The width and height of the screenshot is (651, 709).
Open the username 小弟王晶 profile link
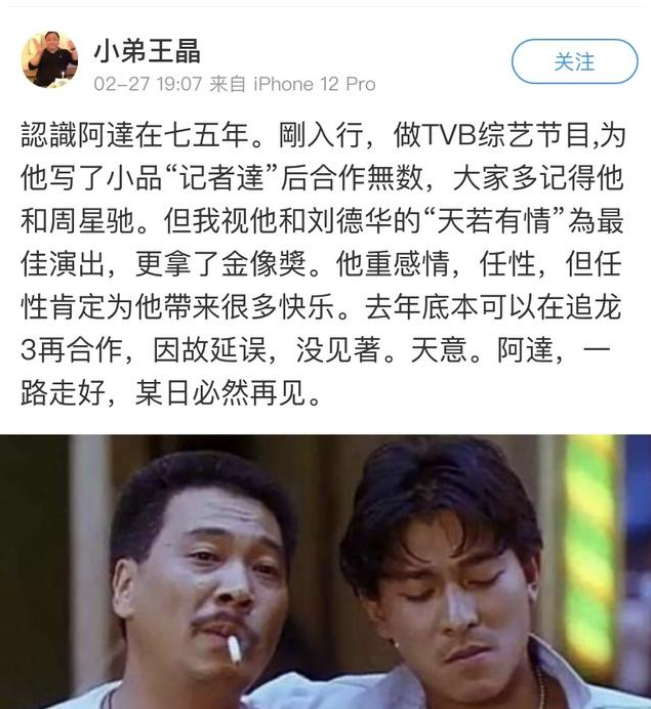coord(147,50)
